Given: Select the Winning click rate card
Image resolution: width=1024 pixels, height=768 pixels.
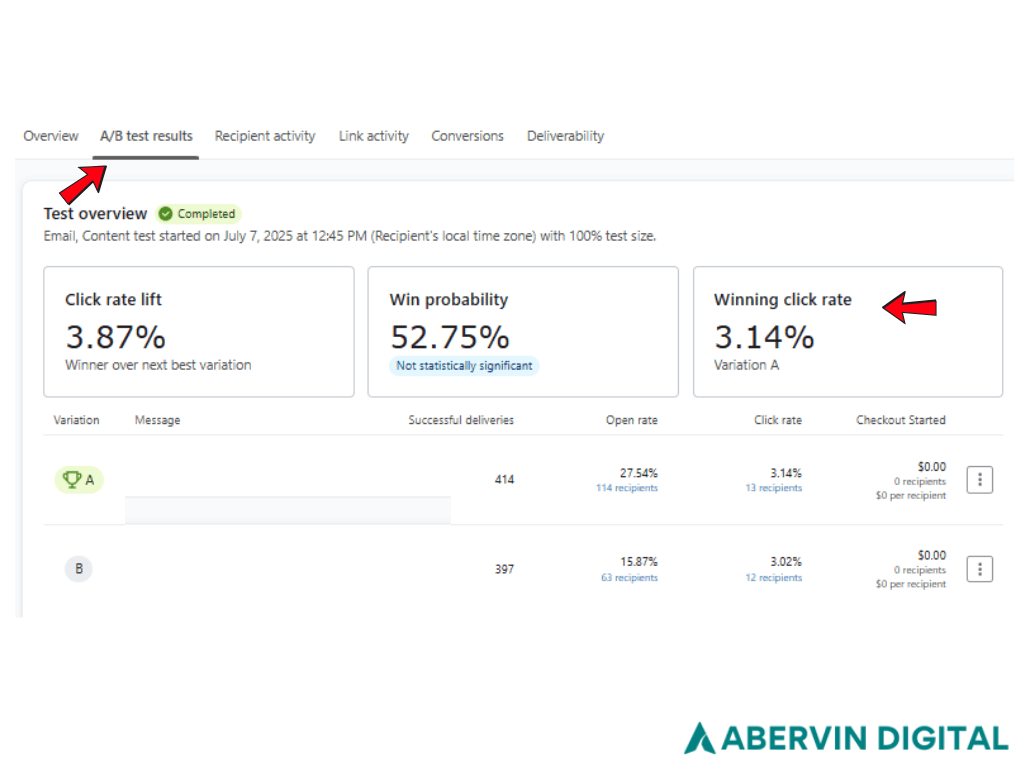Looking at the screenshot, I should click(x=848, y=332).
